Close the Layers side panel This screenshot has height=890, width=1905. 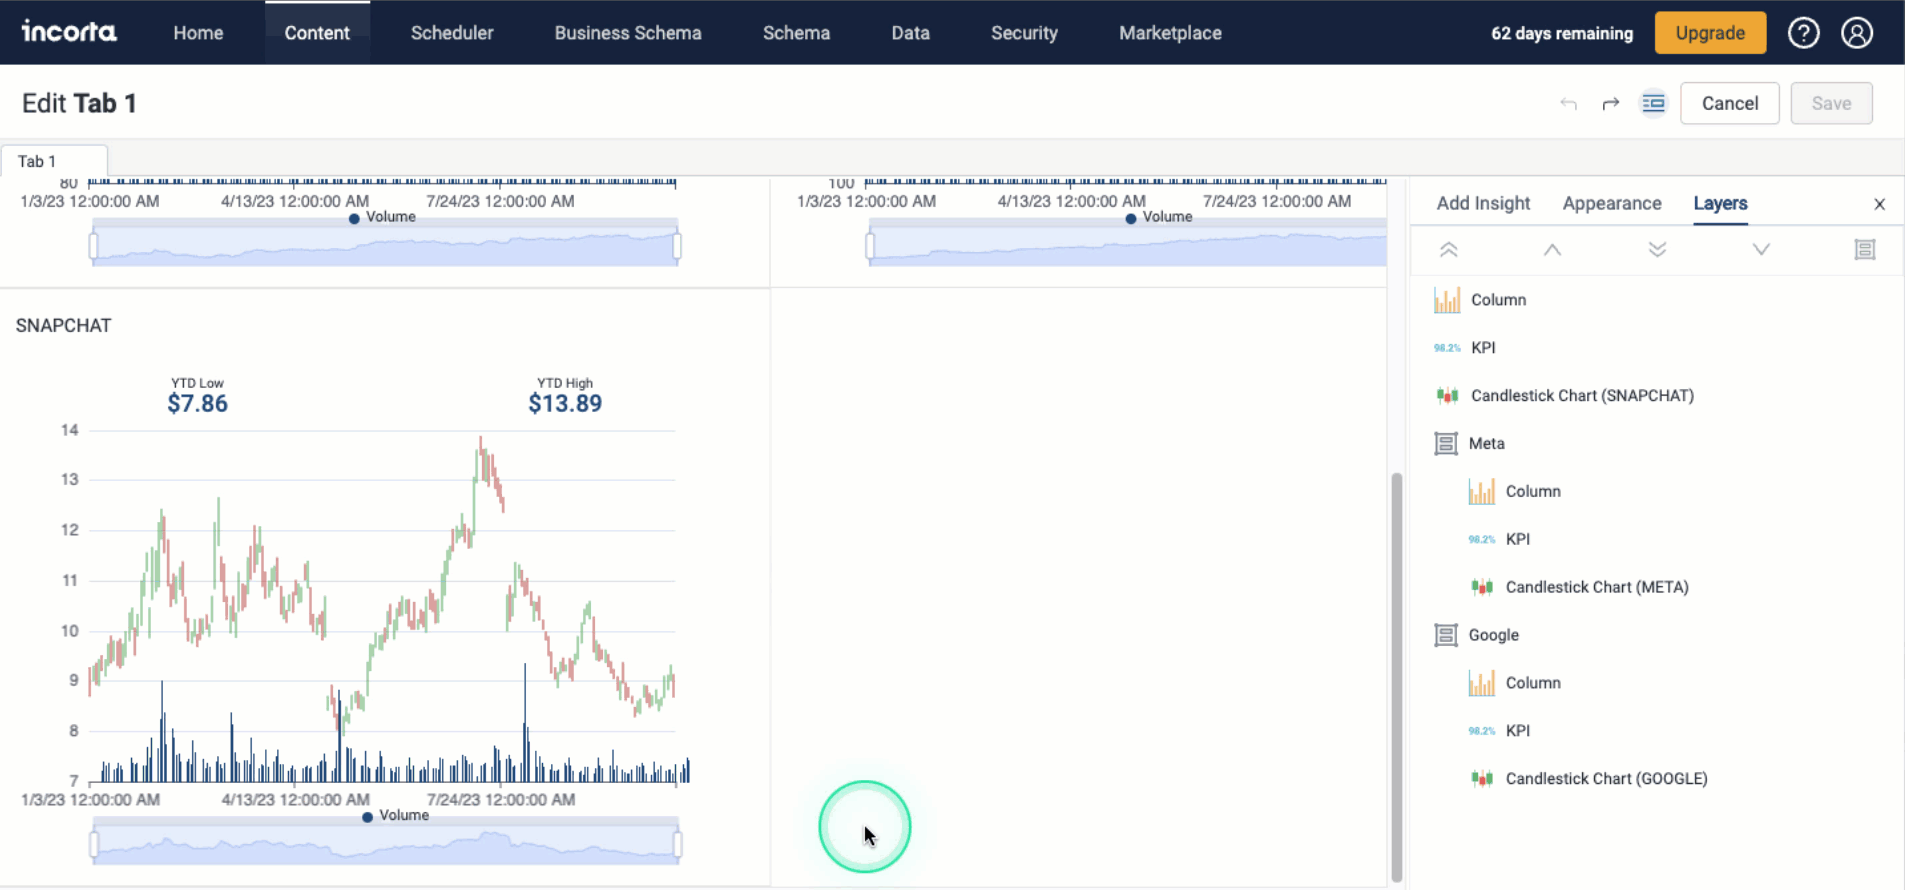(x=1879, y=204)
